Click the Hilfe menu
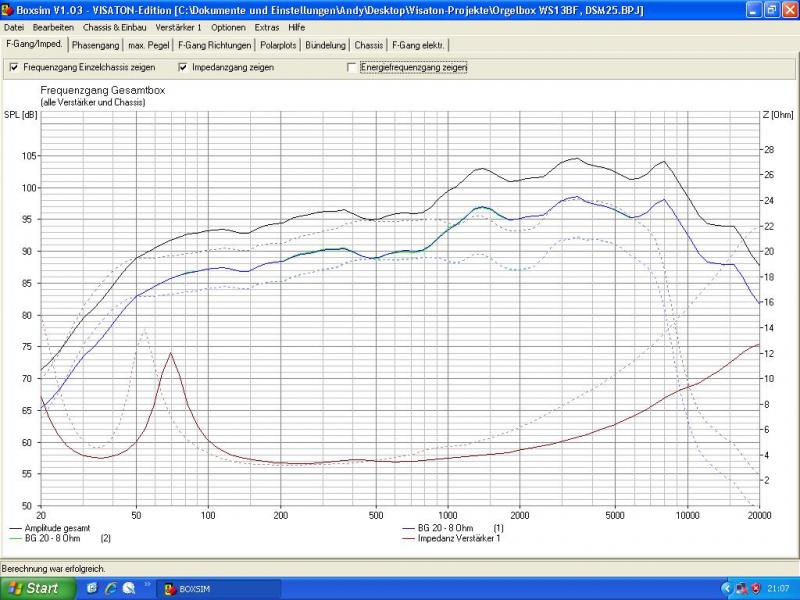The image size is (800, 600). (x=297, y=27)
